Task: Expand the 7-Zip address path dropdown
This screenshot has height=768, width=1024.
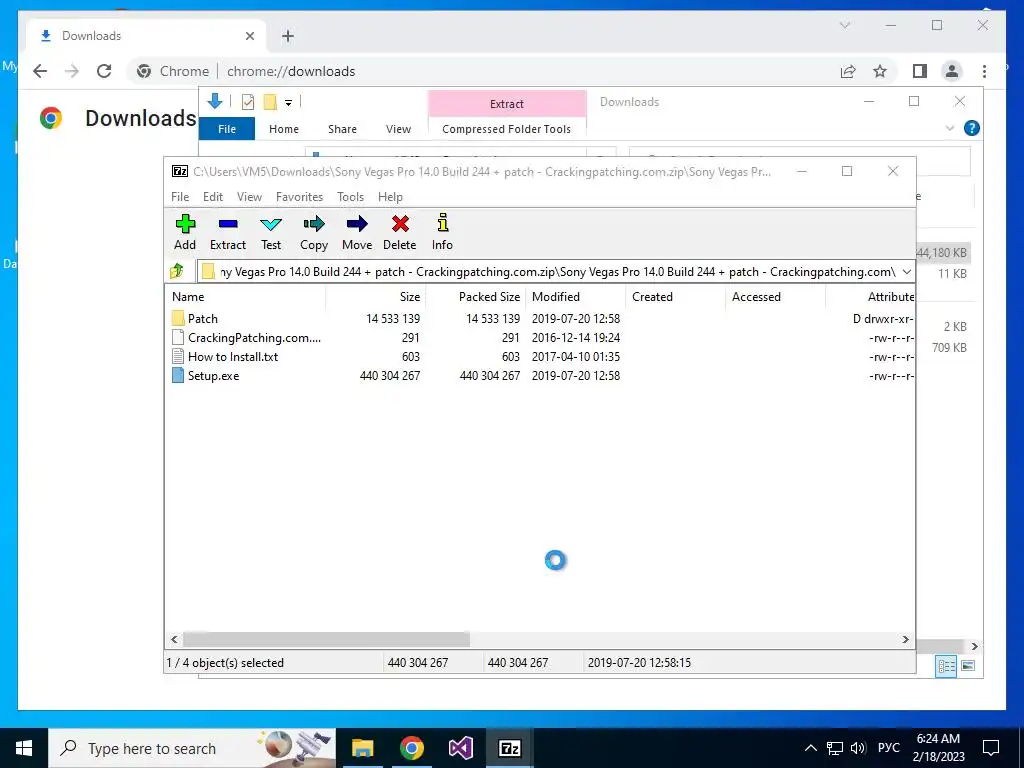Action: point(906,272)
